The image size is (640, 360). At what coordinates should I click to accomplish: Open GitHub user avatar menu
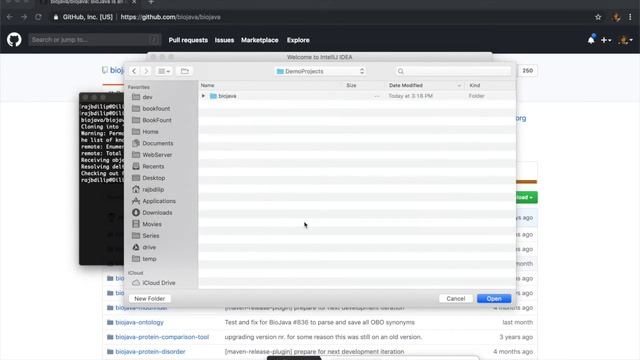[x=626, y=40]
